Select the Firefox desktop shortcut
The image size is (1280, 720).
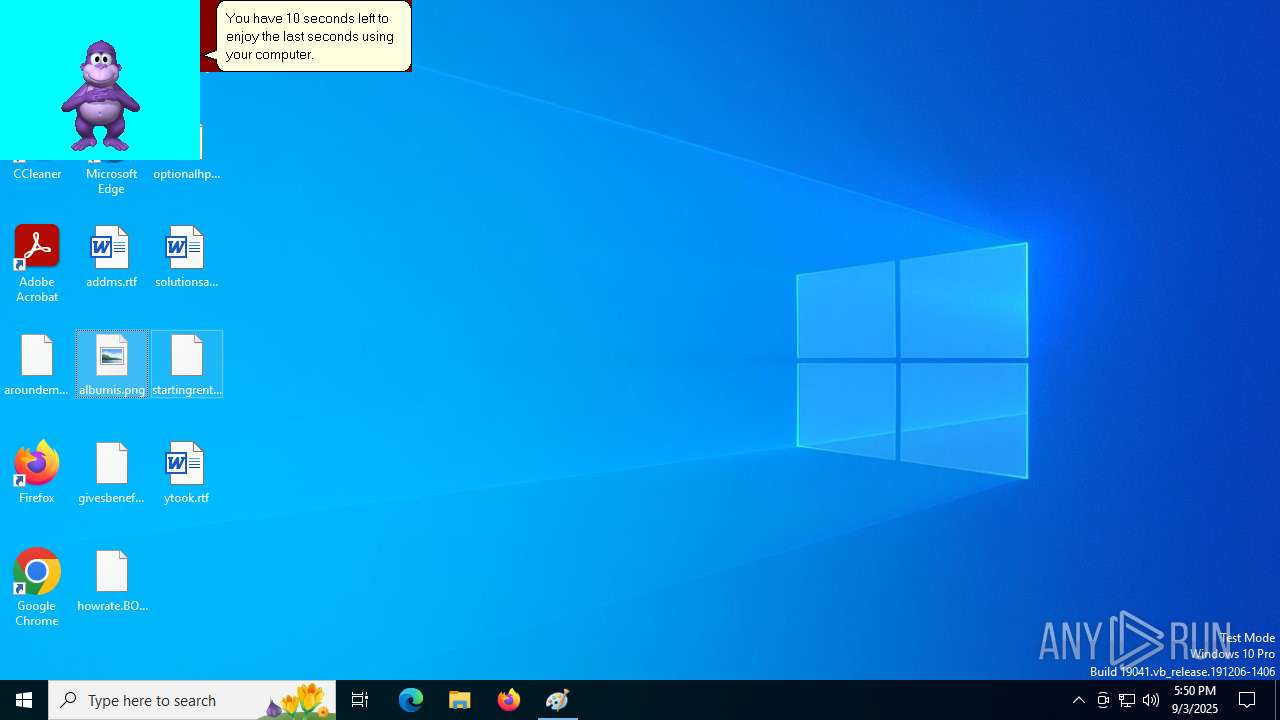[x=37, y=472]
